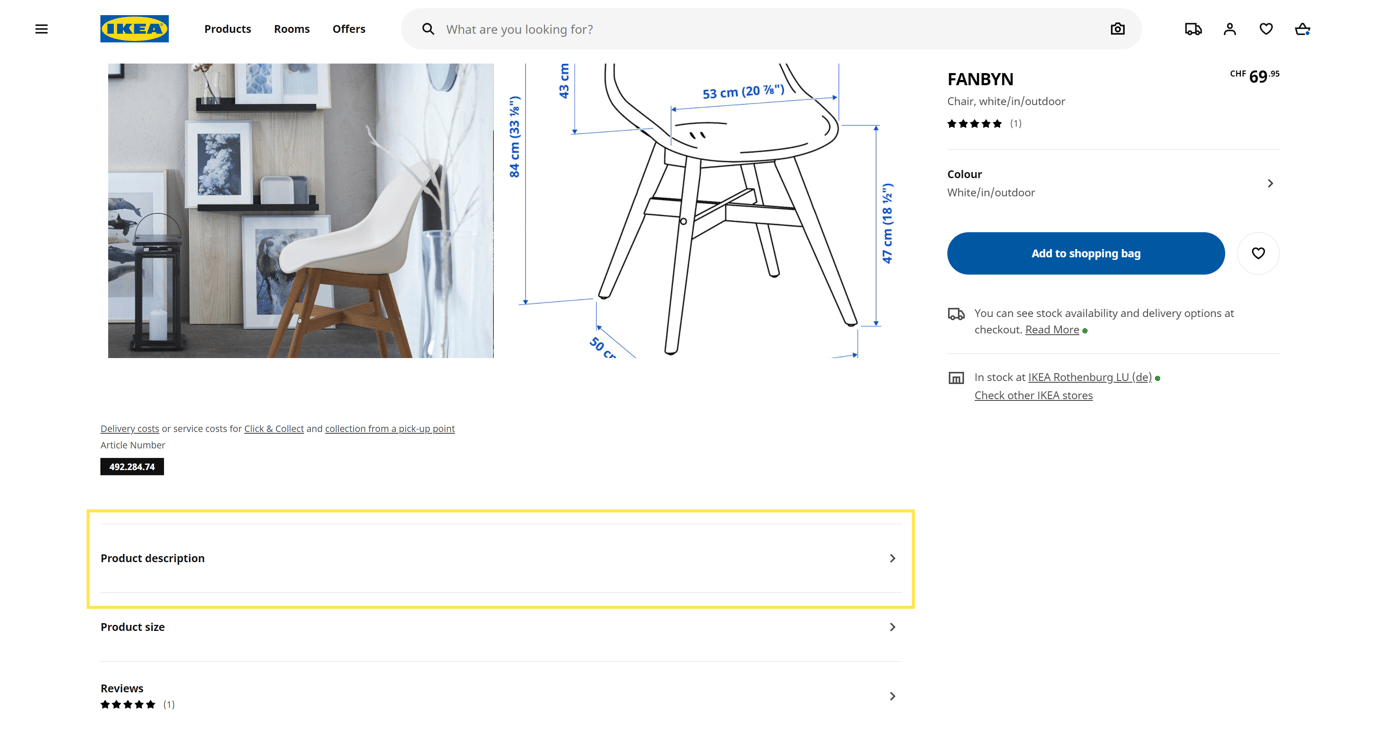Open the Colour selection options
Viewport: 1400px width, 736px height.
click(1112, 183)
